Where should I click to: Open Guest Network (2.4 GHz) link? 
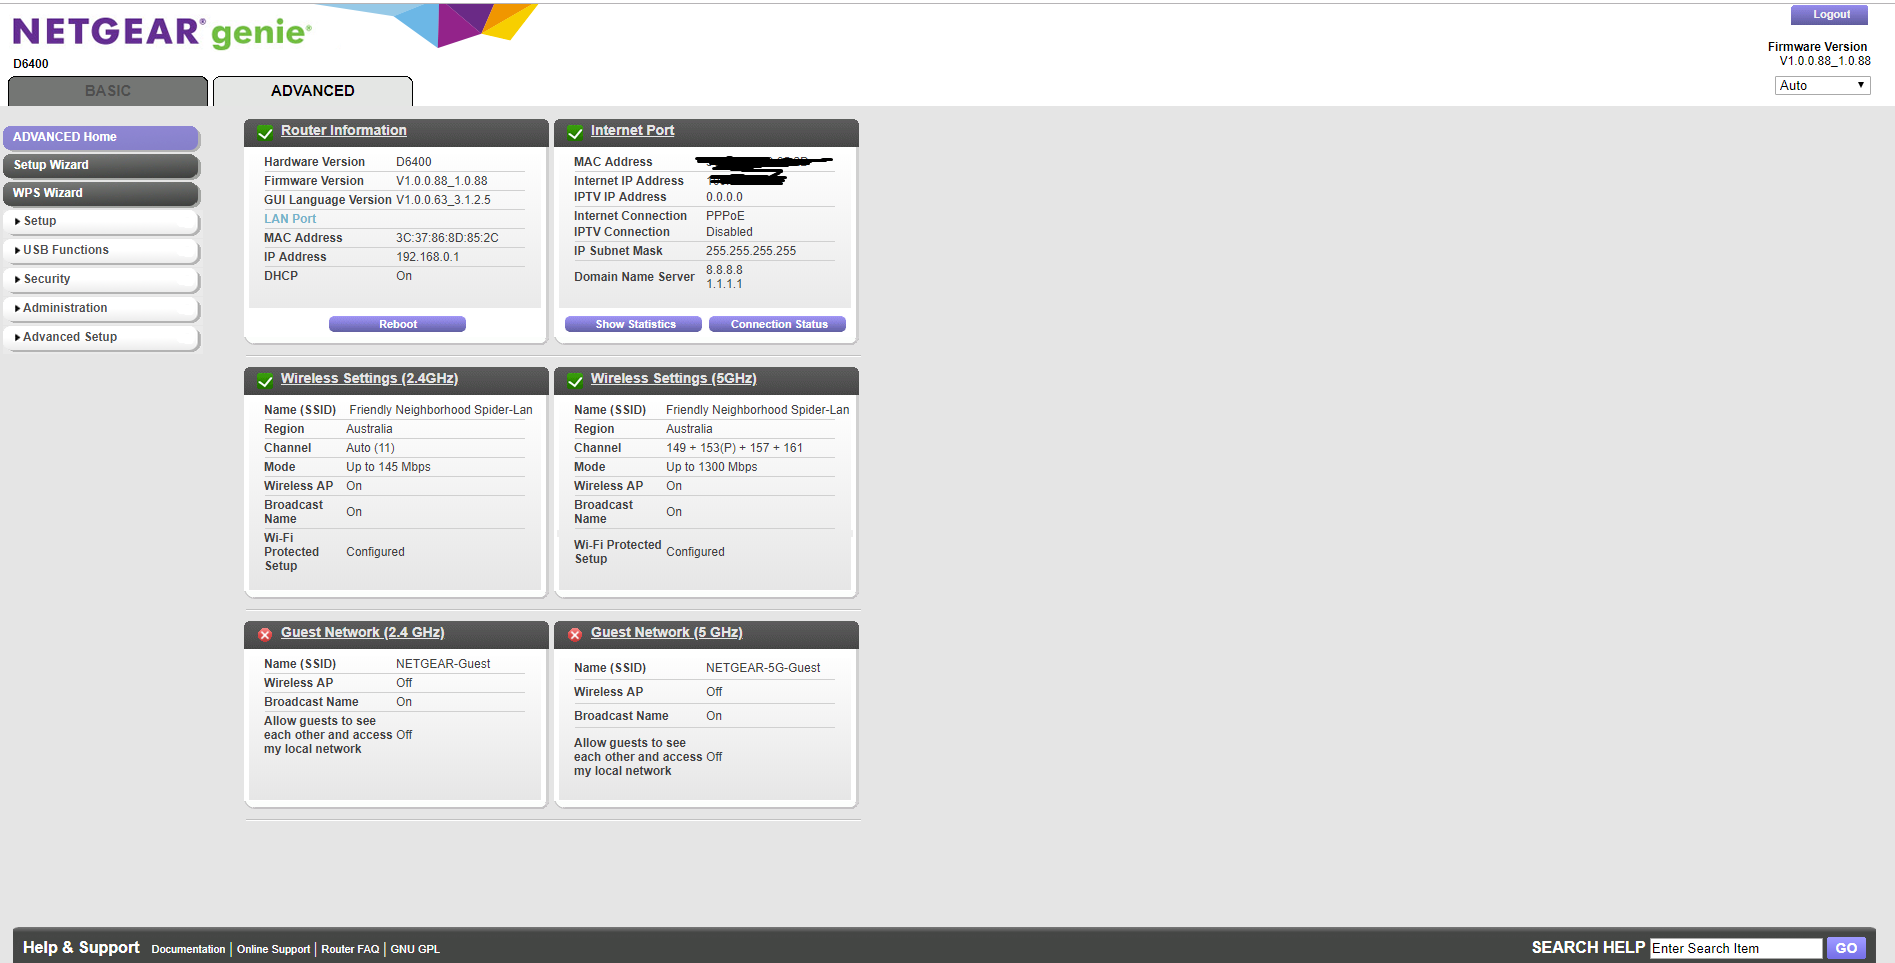pos(362,632)
